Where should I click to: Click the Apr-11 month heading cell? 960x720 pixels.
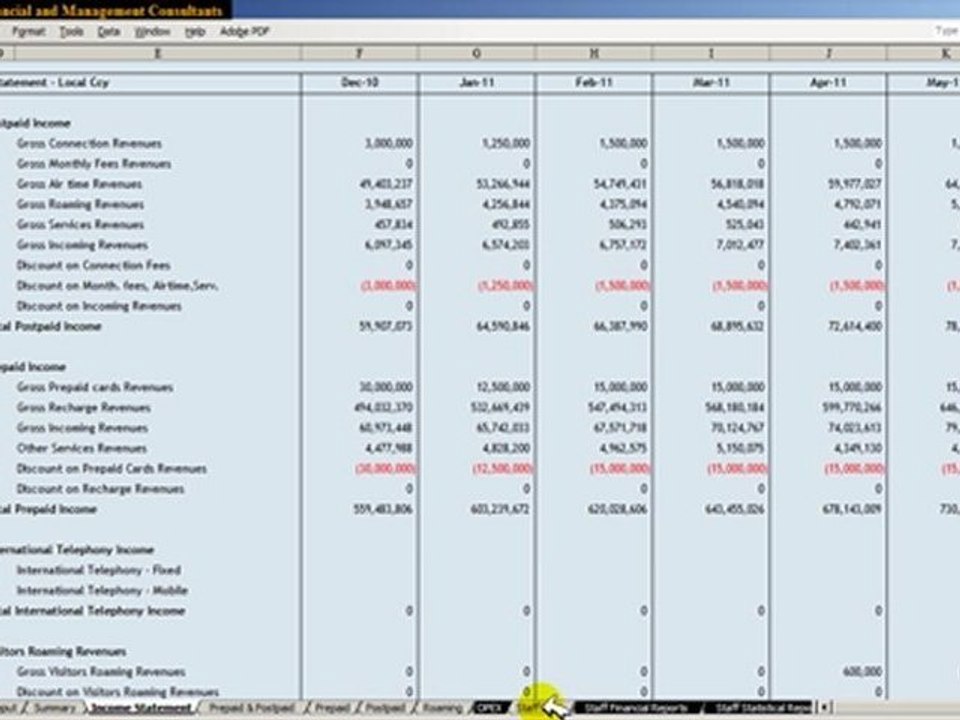828,82
